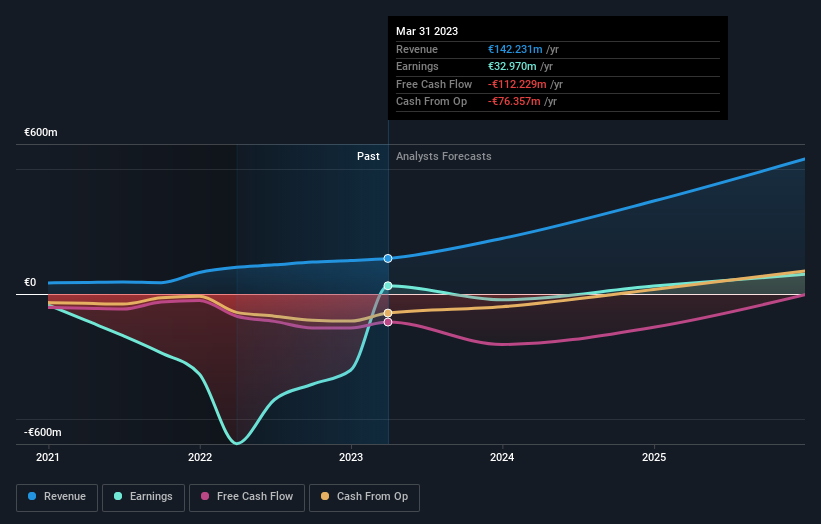Click the Mar 31 2023 tooltip date
The width and height of the screenshot is (821, 524).
(x=427, y=31)
